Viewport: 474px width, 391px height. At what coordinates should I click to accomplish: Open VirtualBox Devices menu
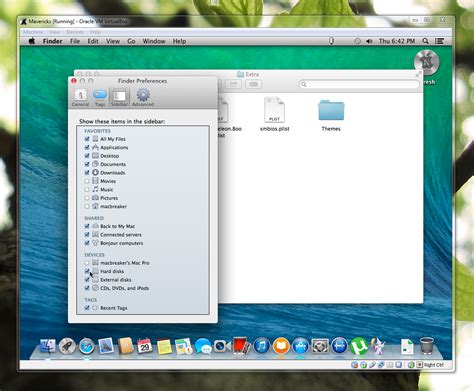pos(75,32)
